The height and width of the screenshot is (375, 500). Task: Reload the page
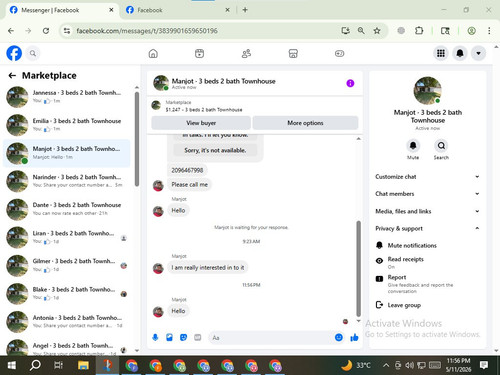(x=46, y=31)
